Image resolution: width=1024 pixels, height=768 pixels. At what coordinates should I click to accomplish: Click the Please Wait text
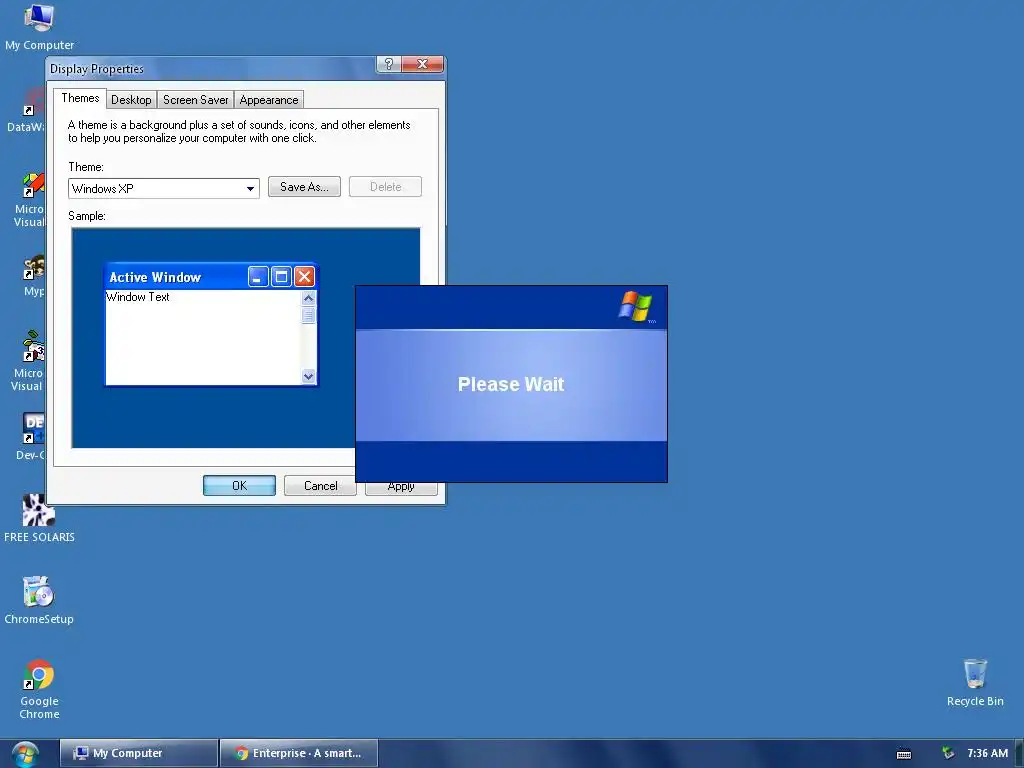click(511, 384)
